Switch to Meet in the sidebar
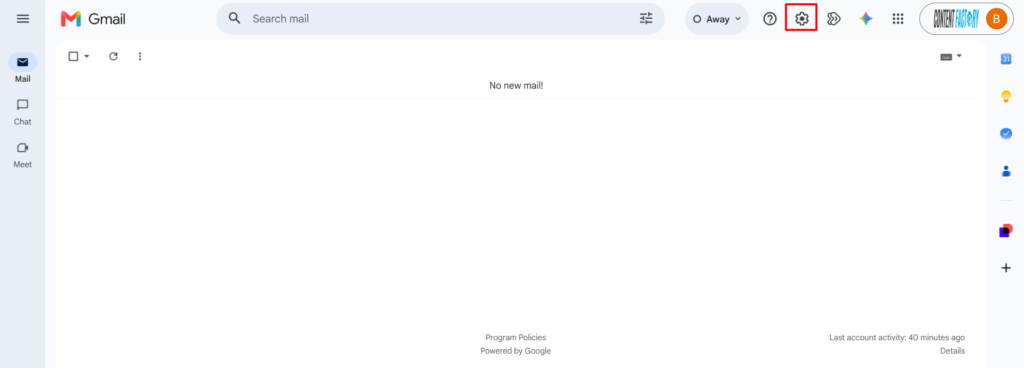This screenshot has height=368, width=1024. point(23,155)
